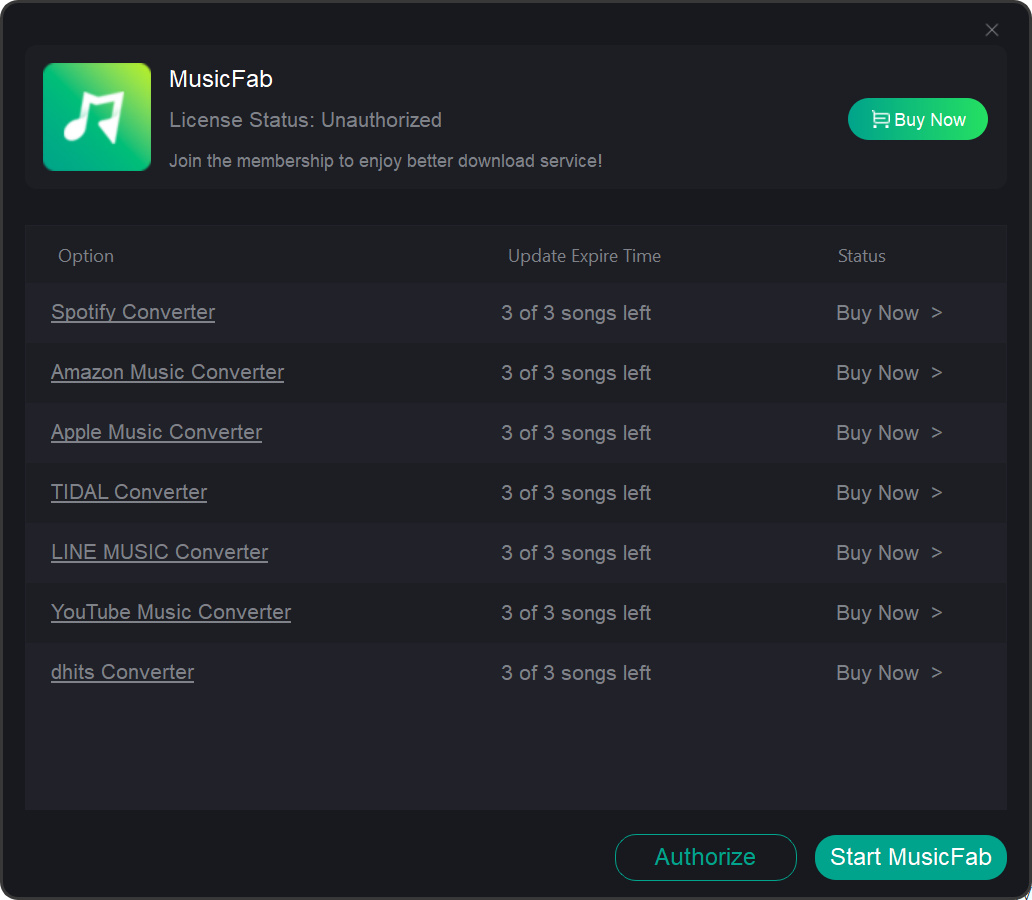The width and height of the screenshot is (1032, 900).
Task: Click songs left text in dhits row
Action: (x=576, y=672)
